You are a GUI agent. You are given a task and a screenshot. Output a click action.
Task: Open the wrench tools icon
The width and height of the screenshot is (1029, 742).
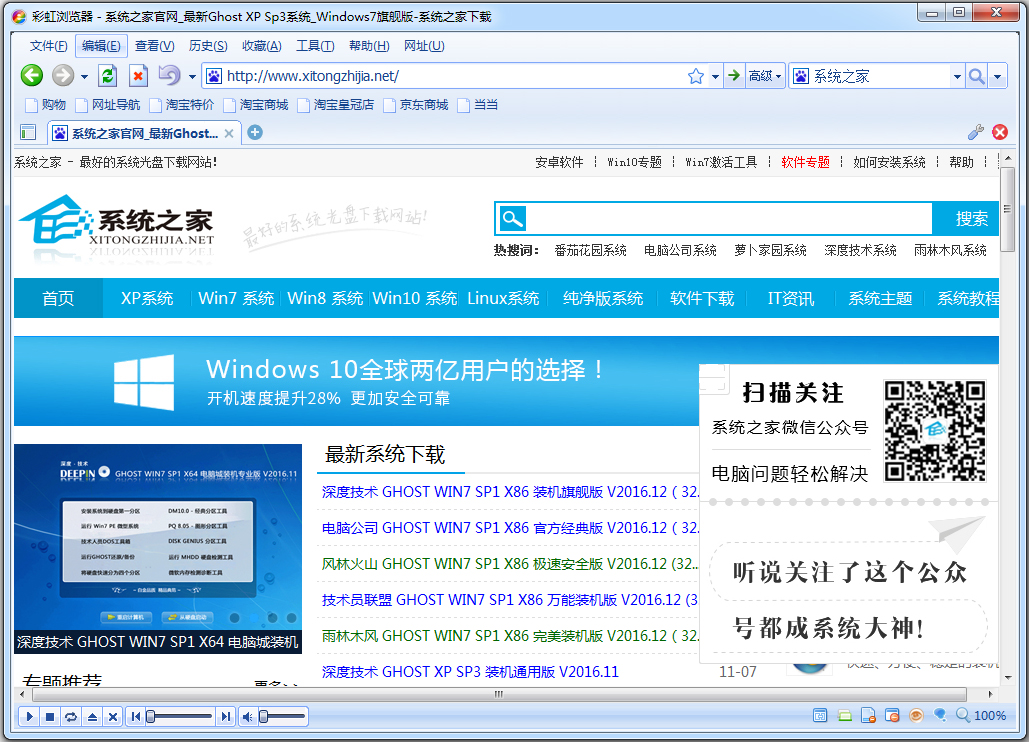(x=976, y=132)
